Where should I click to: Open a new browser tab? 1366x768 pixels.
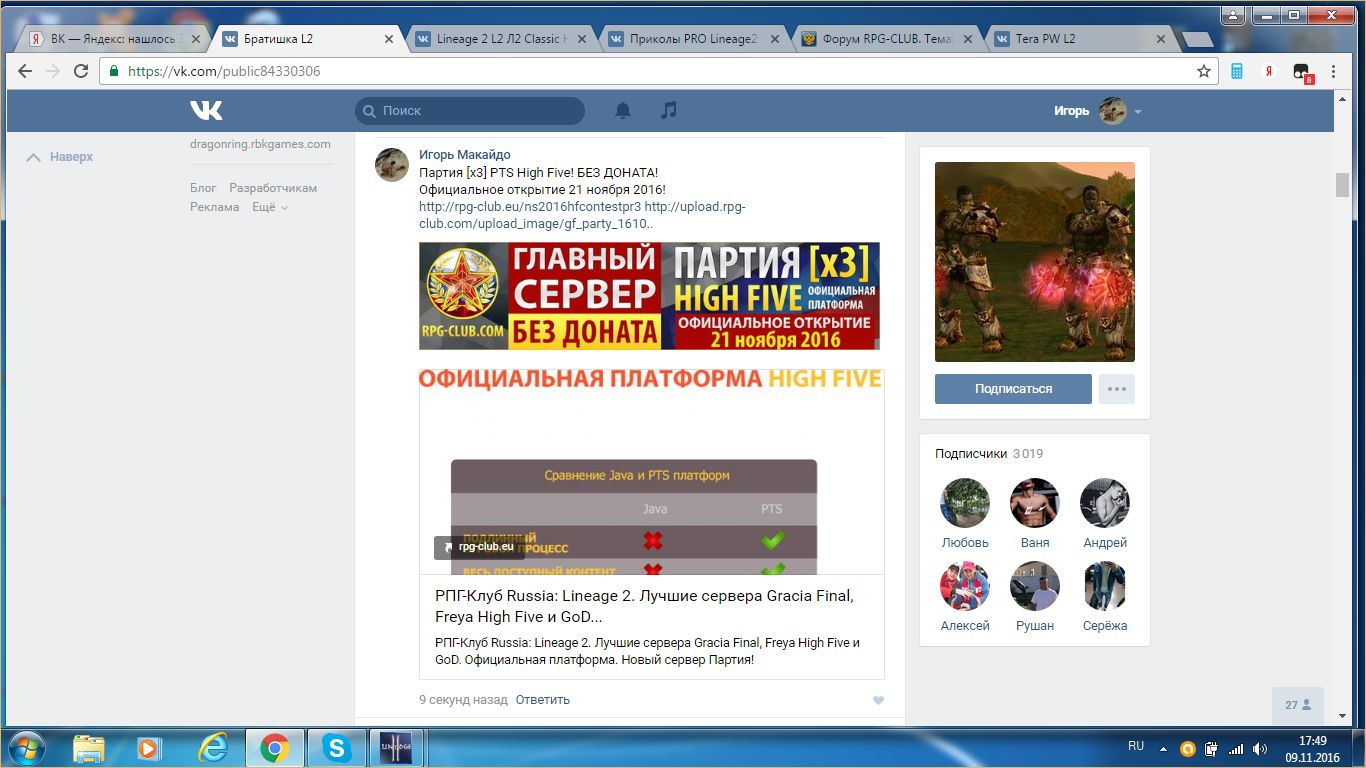tap(1196, 40)
